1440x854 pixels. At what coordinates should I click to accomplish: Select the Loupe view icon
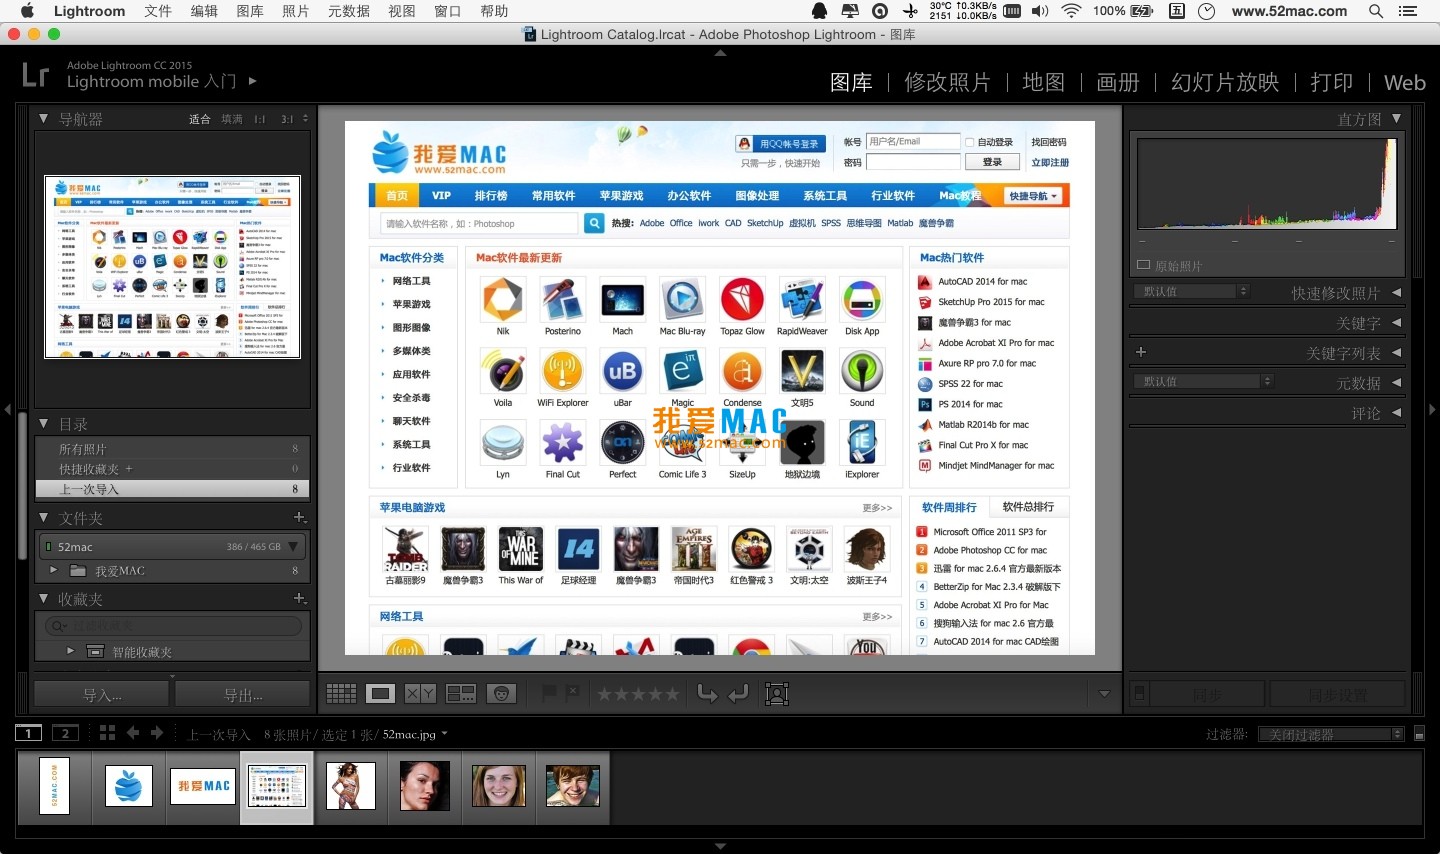click(x=380, y=693)
